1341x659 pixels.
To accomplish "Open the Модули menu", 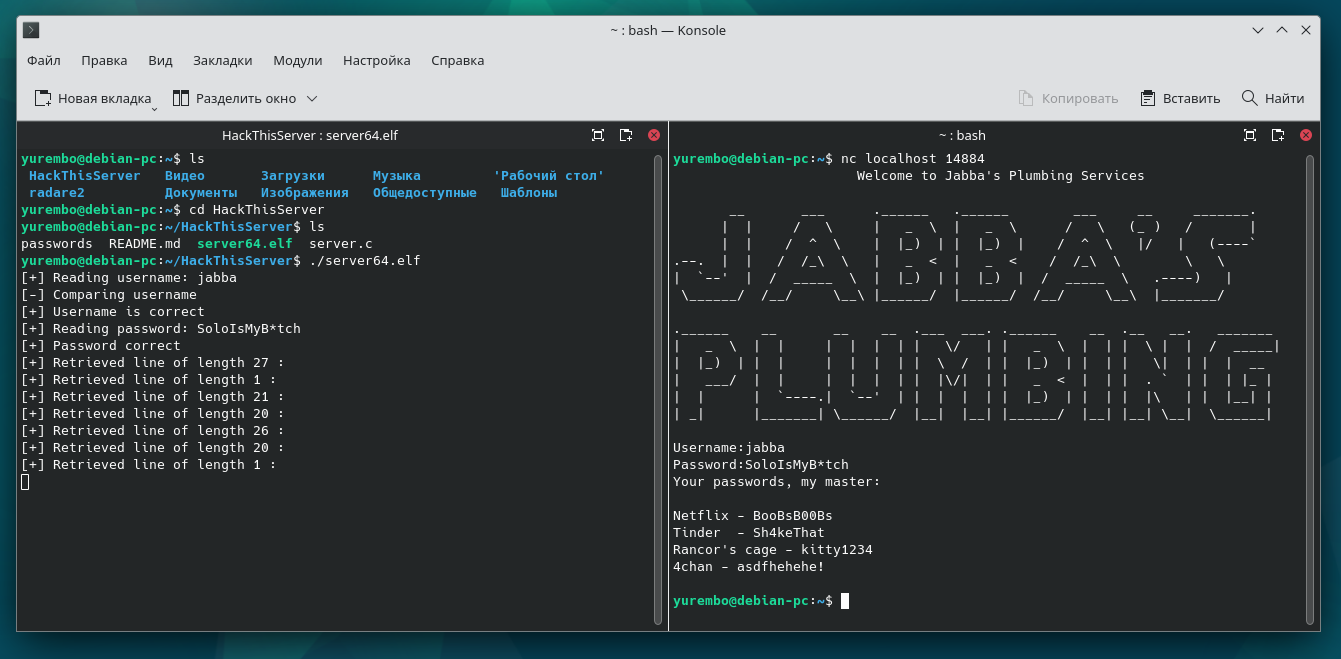I will (298, 60).
